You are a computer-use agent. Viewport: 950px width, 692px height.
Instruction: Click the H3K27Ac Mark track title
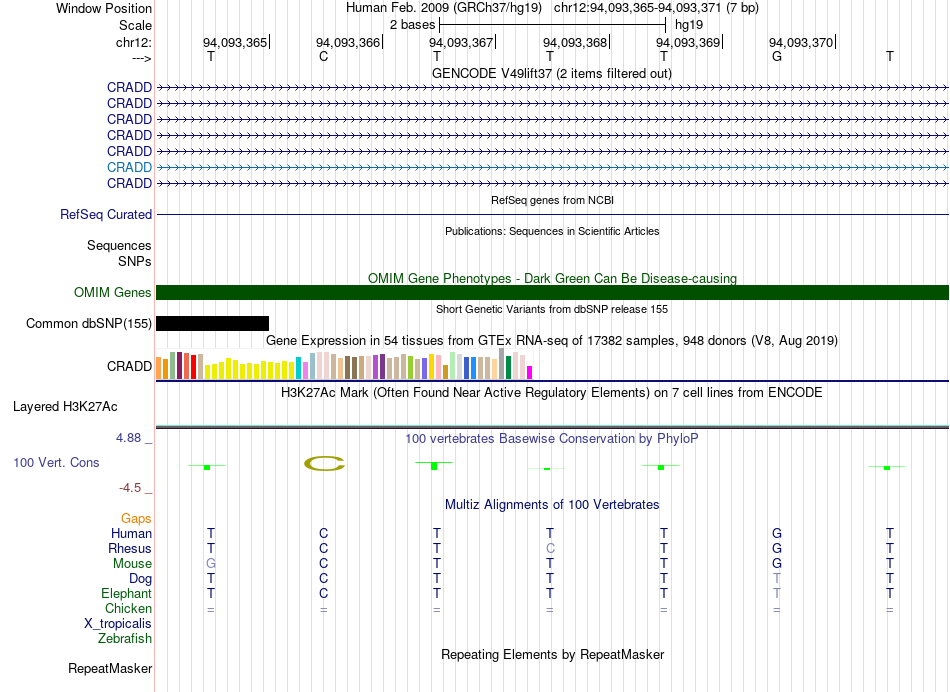pyautogui.click(x=551, y=393)
